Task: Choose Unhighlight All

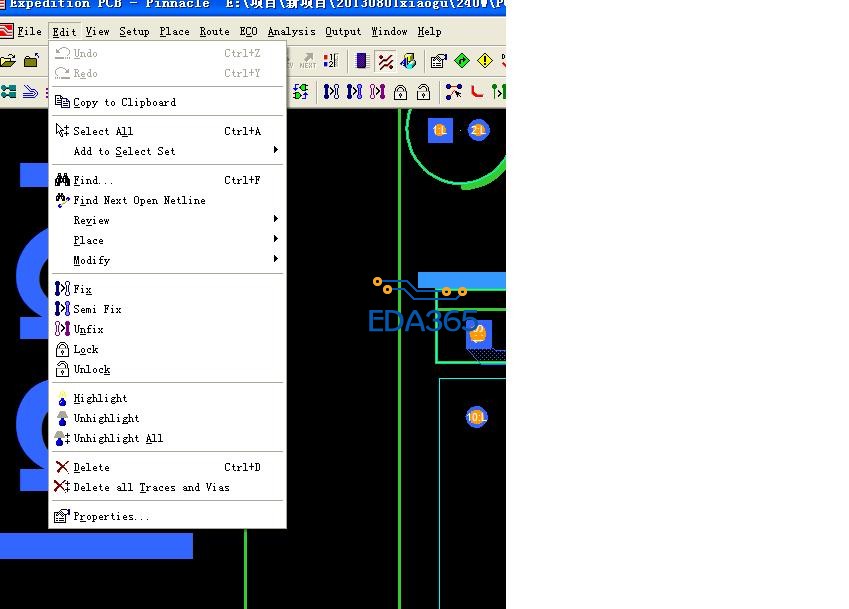Action: [x=167, y=438]
